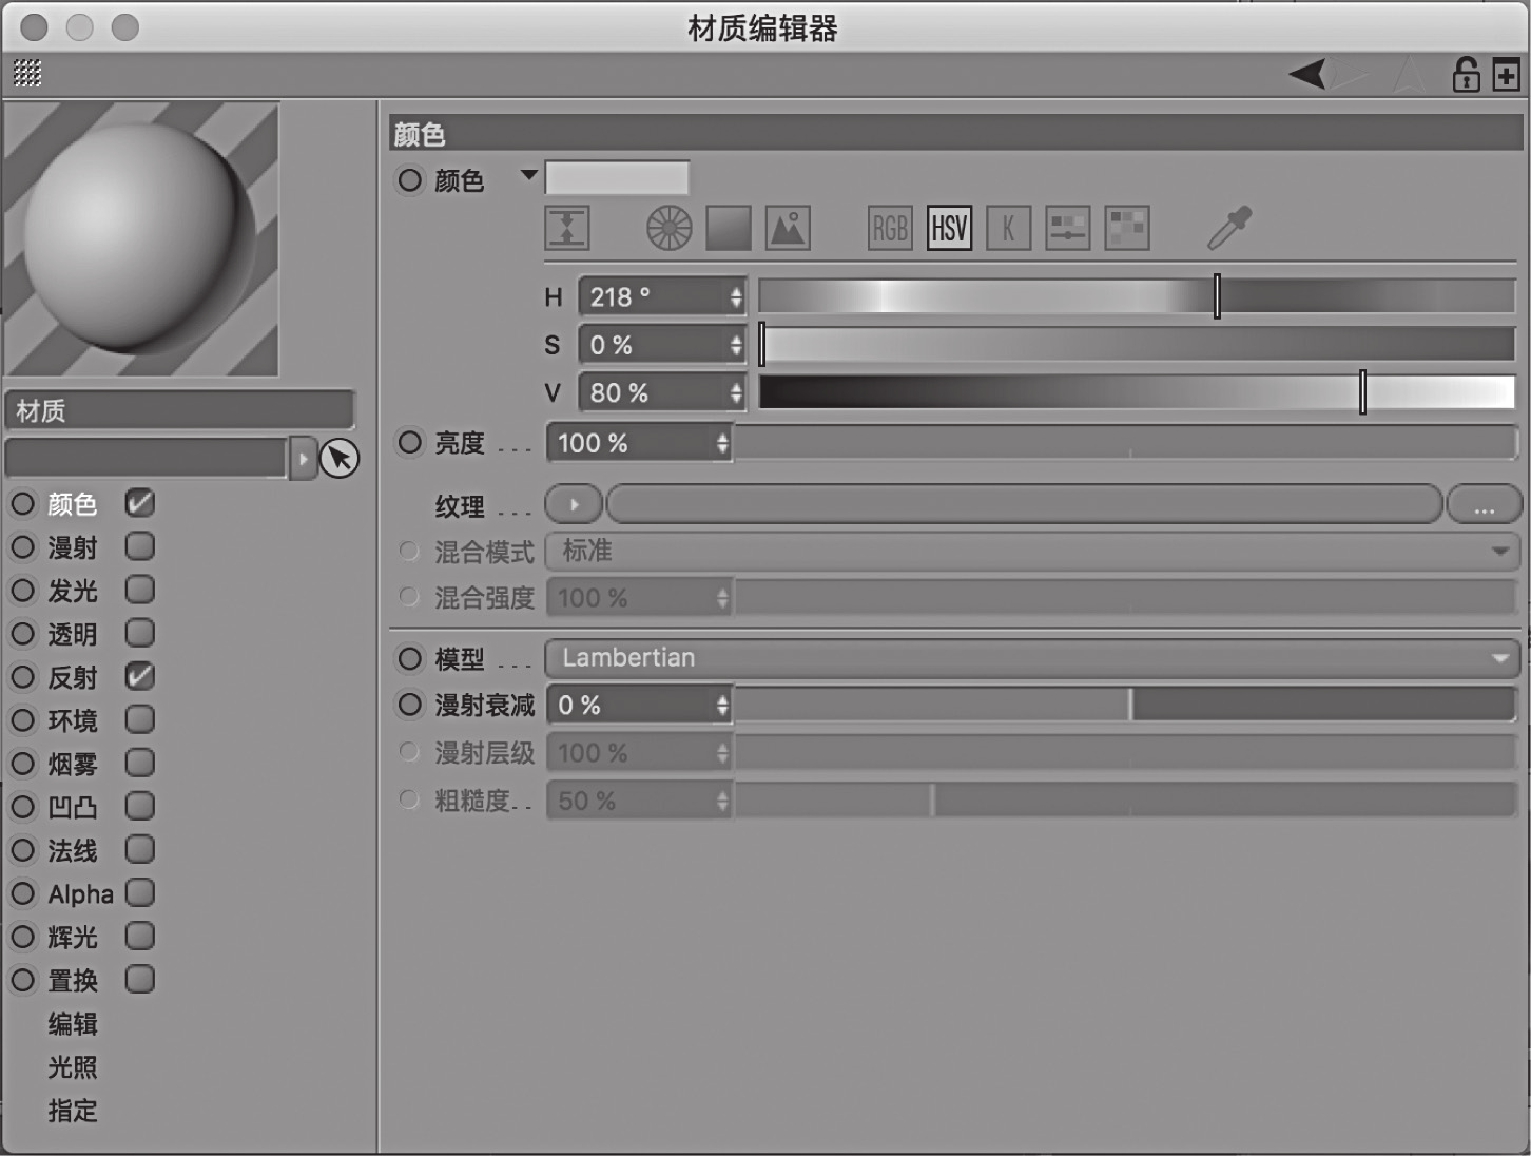
Task: Click the H value stepper arrows
Action: pyautogui.click(x=736, y=297)
